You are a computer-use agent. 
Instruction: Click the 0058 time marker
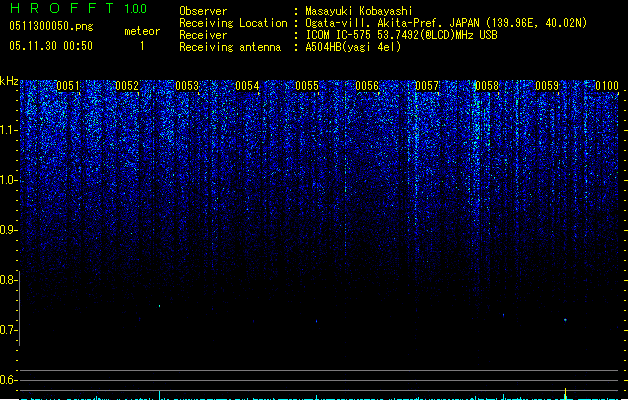click(487, 86)
